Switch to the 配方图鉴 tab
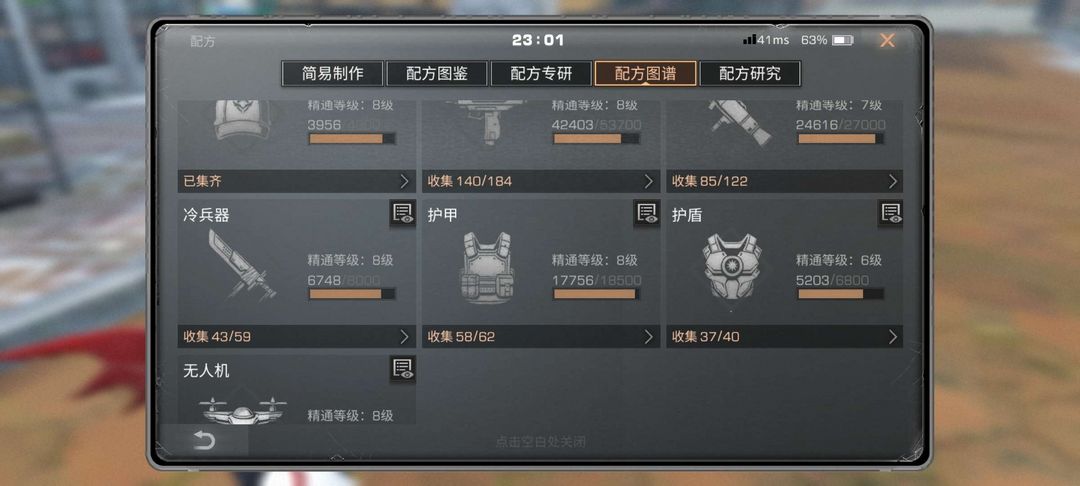The height and width of the screenshot is (486, 1080). tap(437, 74)
